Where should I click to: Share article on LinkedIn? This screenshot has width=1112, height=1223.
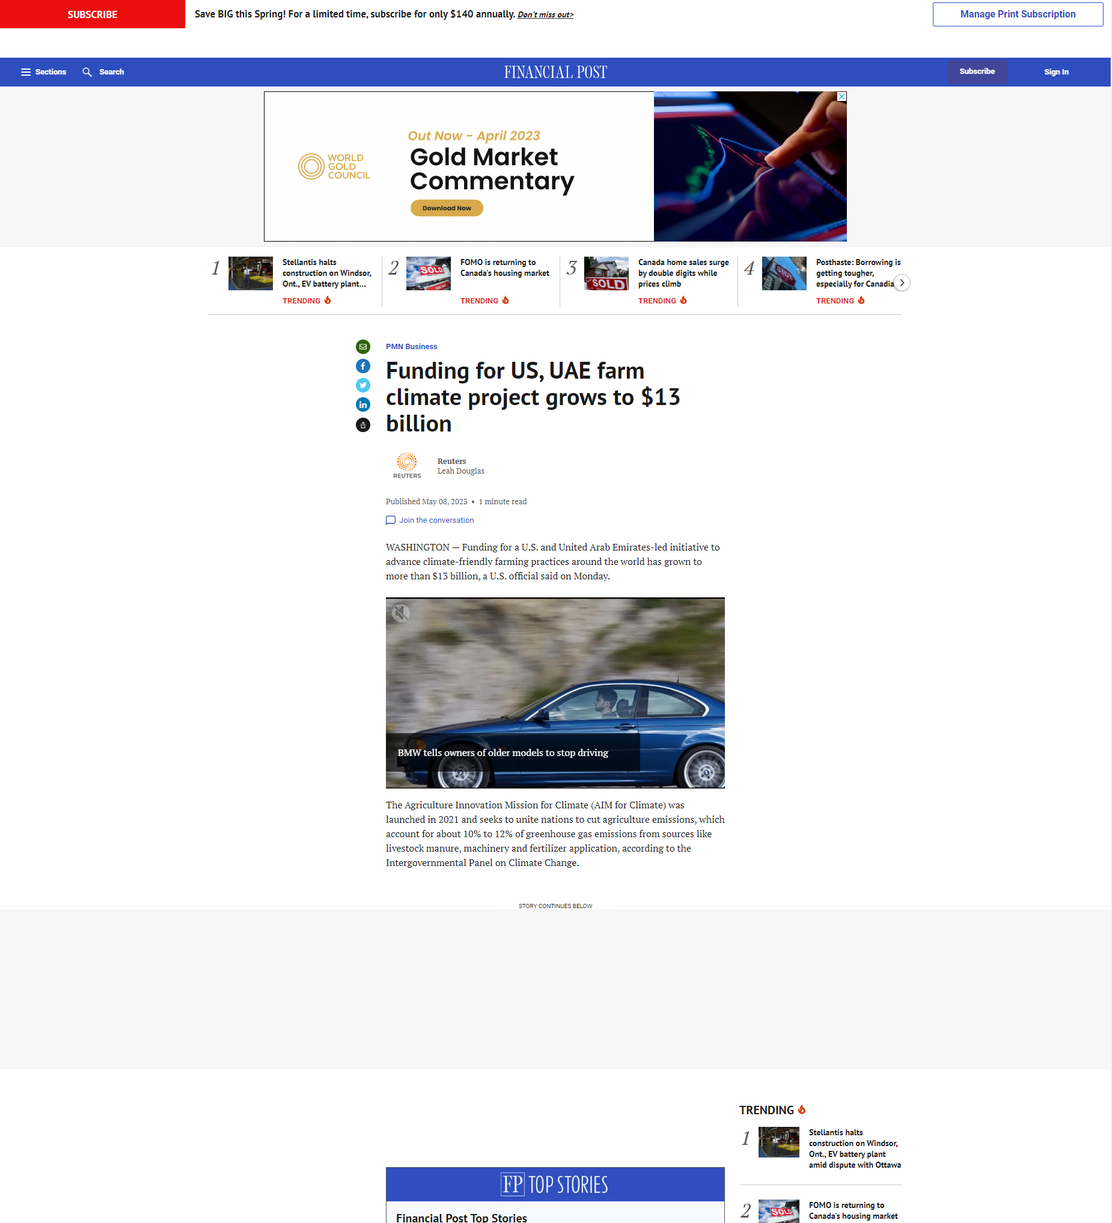click(363, 404)
